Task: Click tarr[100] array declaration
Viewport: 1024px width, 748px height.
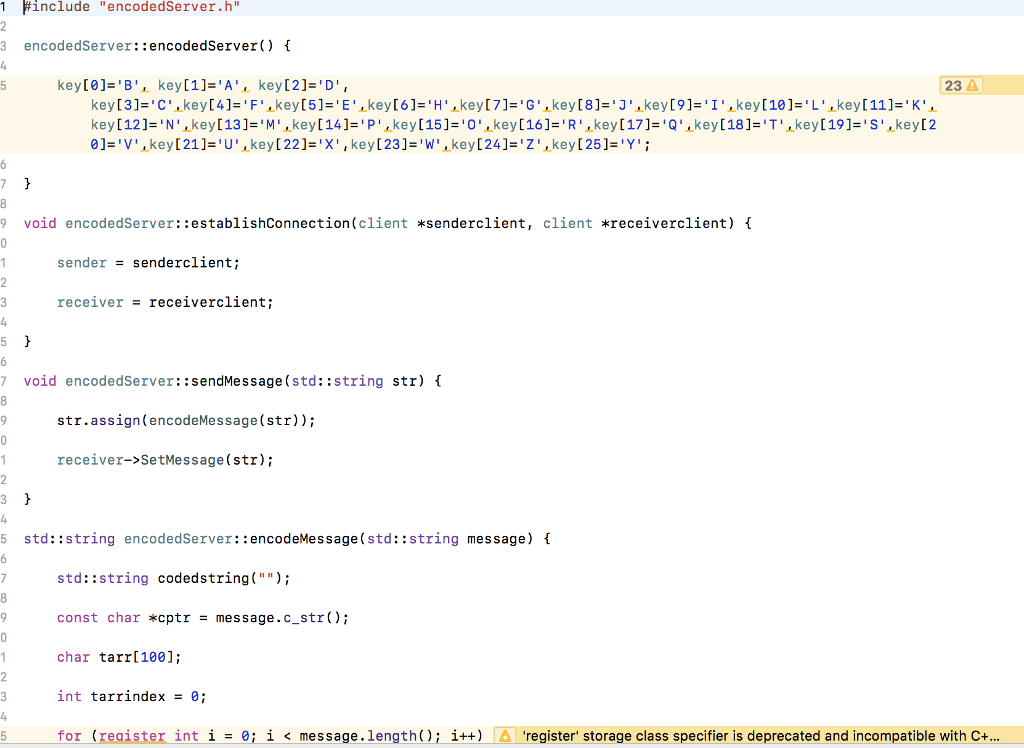Action: click(136, 657)
